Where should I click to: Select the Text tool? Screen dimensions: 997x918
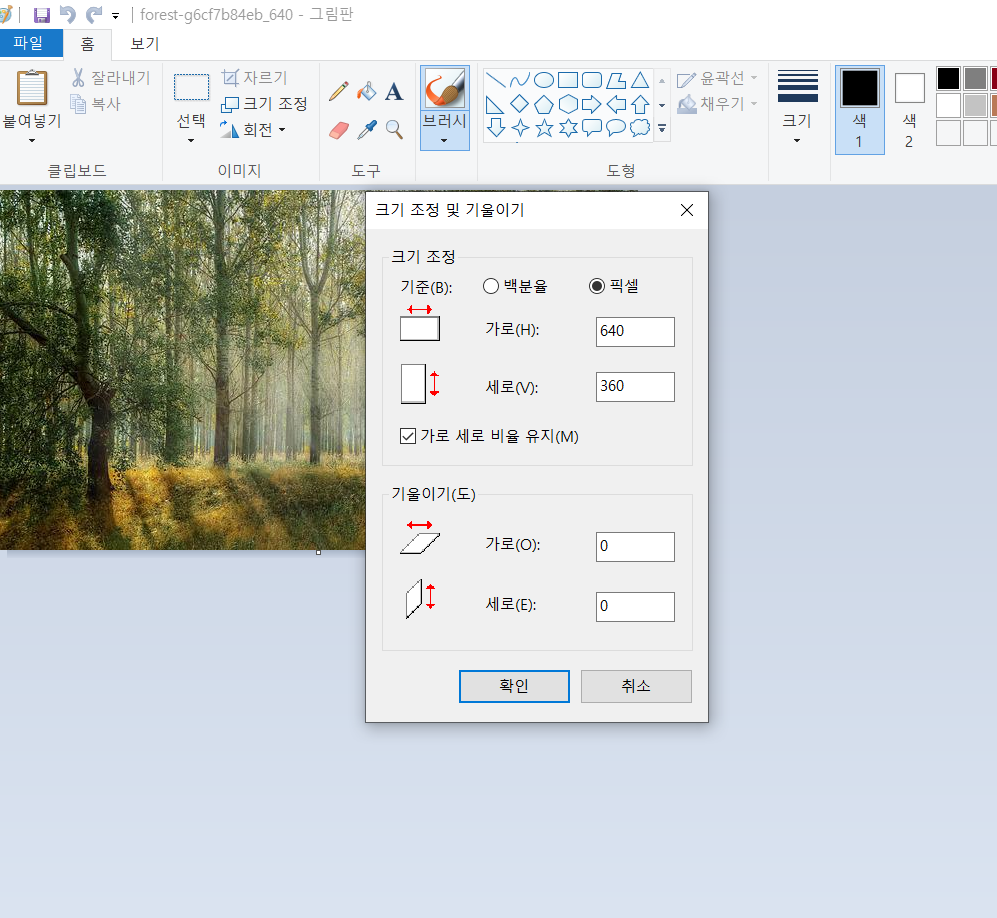[394, 91]
